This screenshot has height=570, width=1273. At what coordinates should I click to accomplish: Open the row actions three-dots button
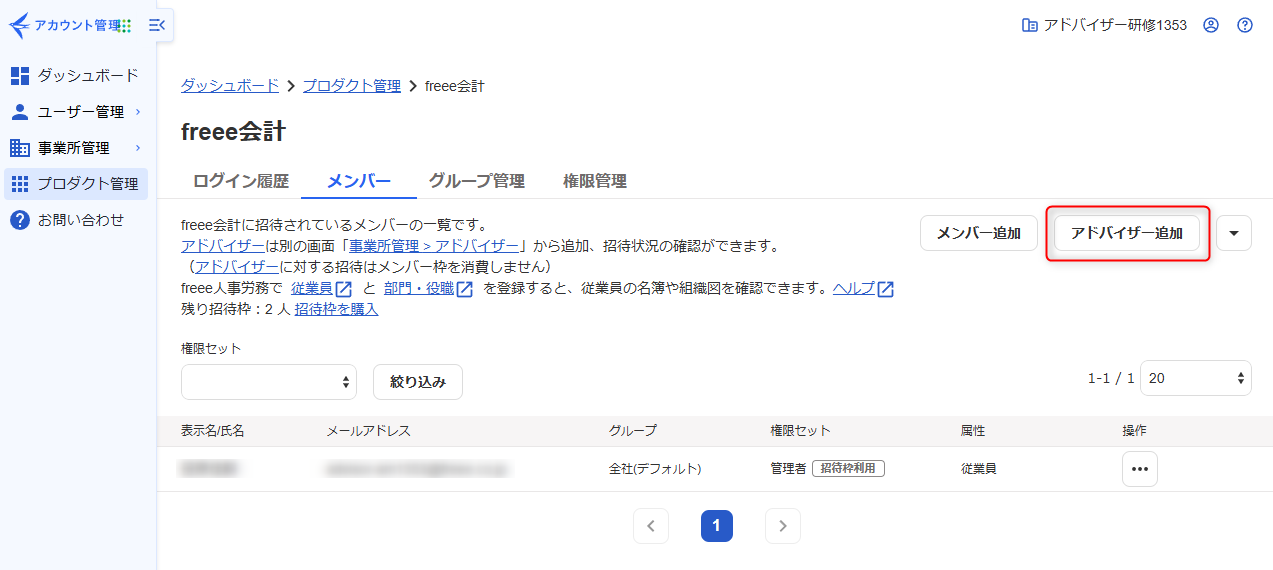[1139, 469]
